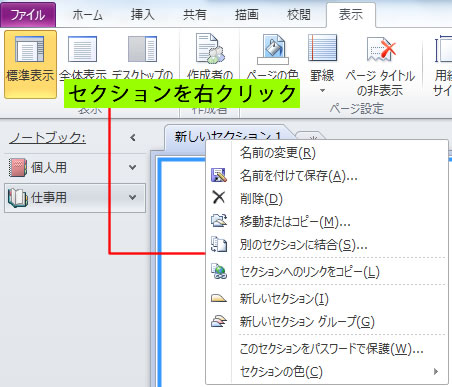
Task: Expand the 仕事用 notebook chevron
Action: coord(133,197)
